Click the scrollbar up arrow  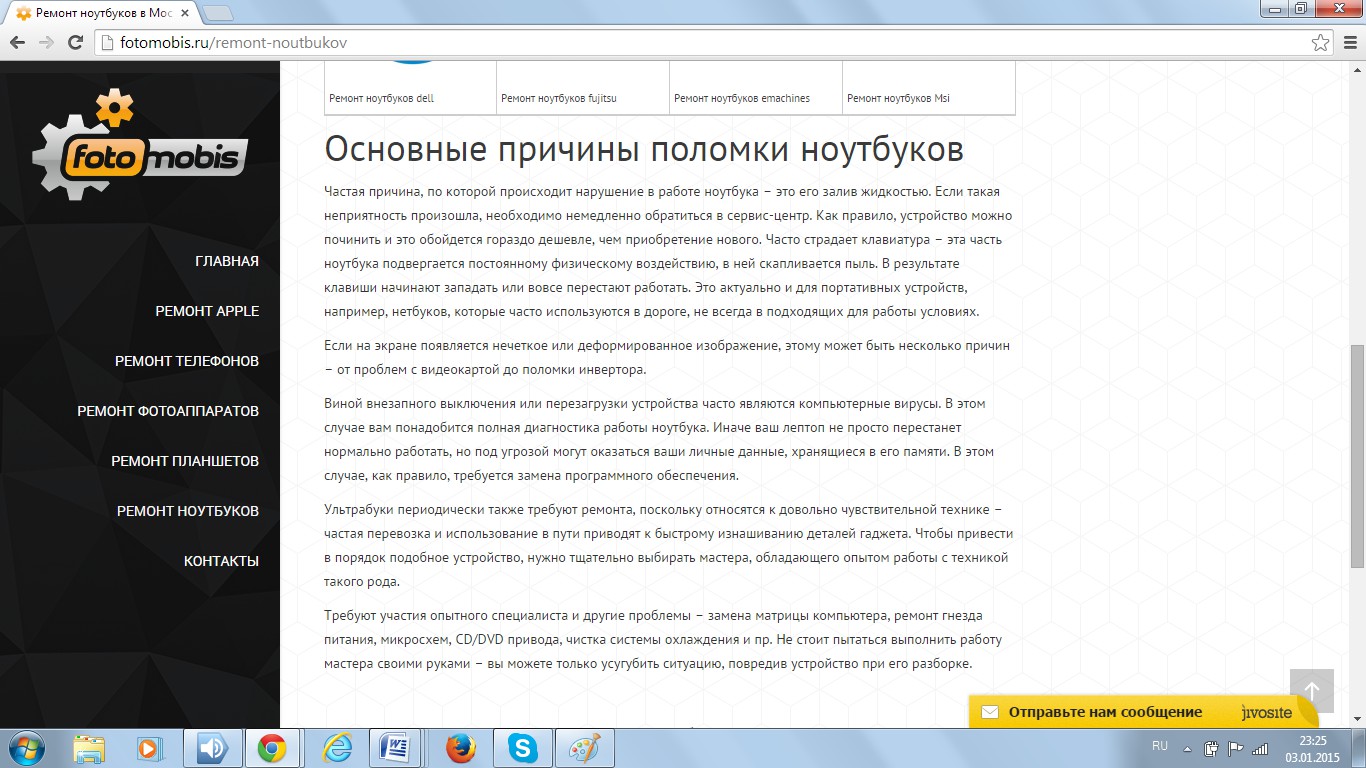tap(1357, 68)
